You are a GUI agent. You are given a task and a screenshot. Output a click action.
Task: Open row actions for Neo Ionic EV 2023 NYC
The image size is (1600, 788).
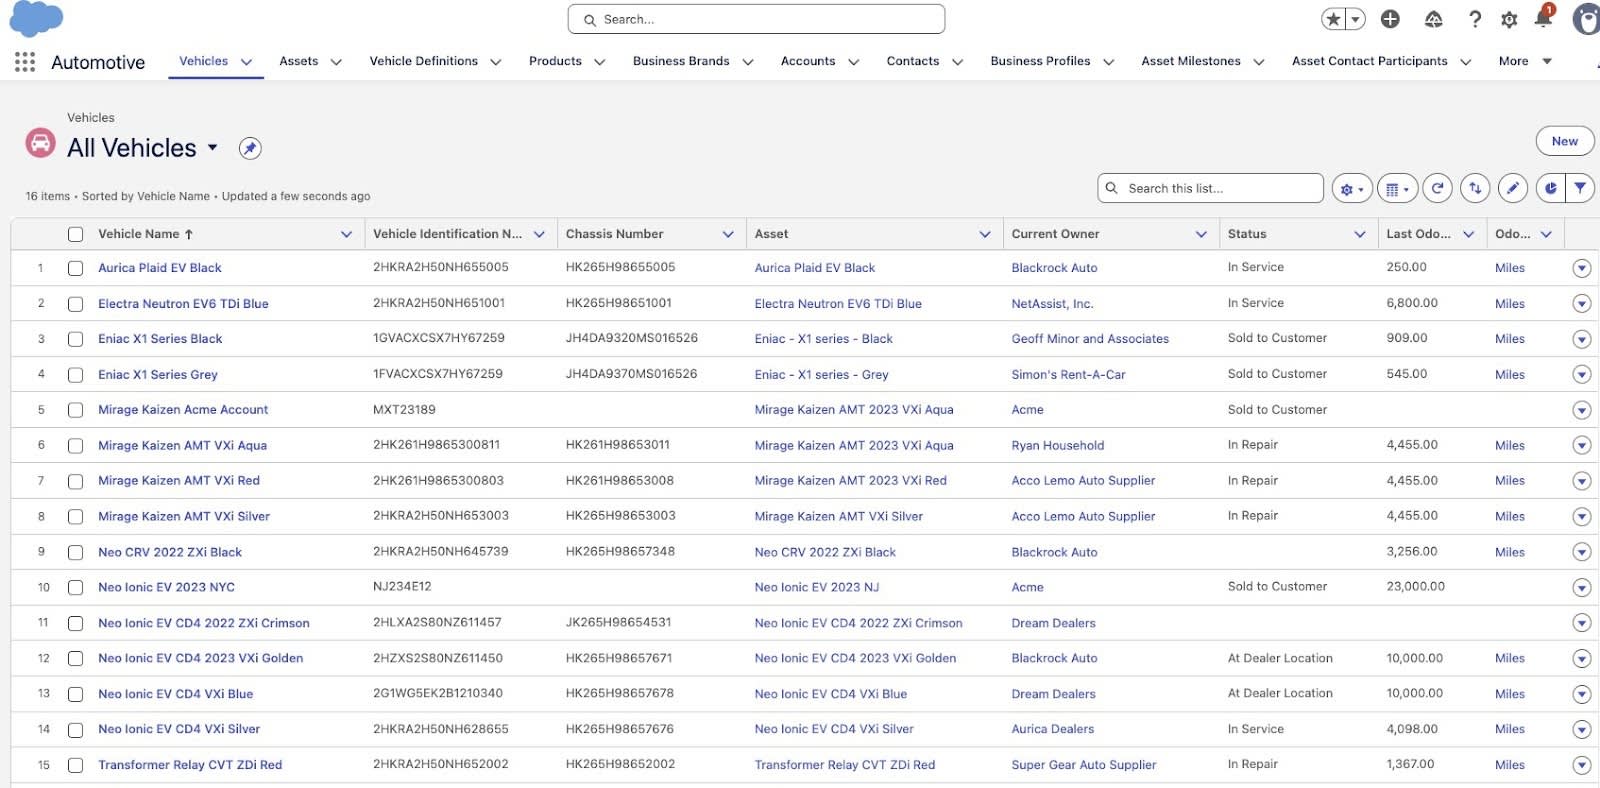(1581, 588)
